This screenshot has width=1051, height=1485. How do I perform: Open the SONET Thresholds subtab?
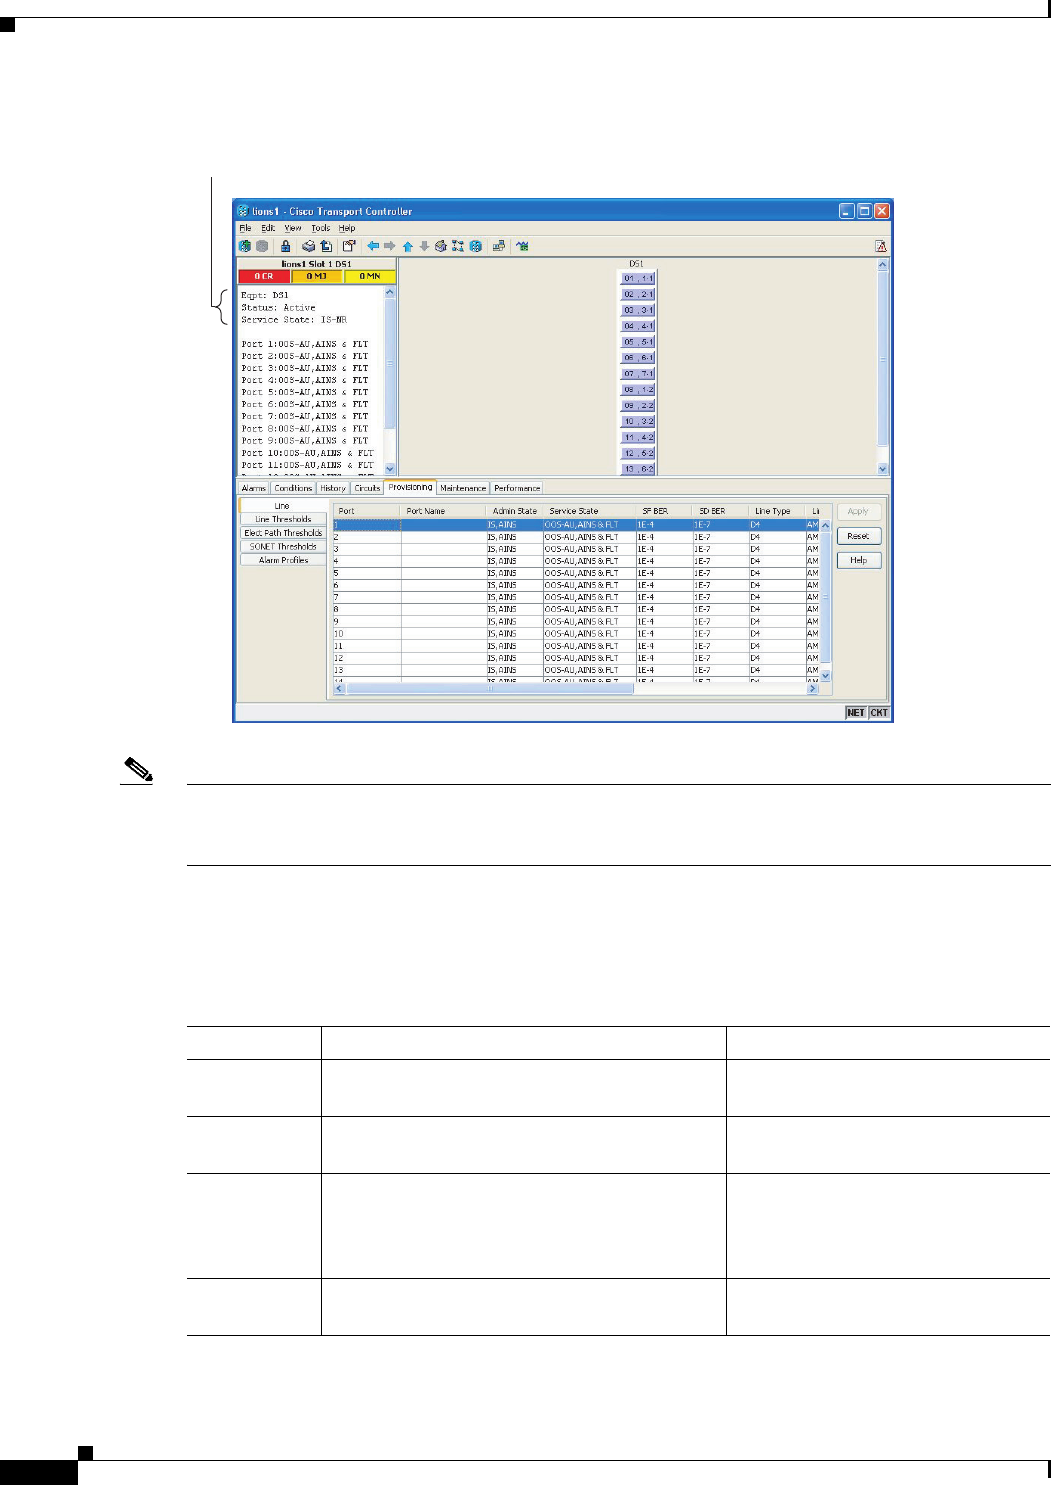click(x=283, y=547)
